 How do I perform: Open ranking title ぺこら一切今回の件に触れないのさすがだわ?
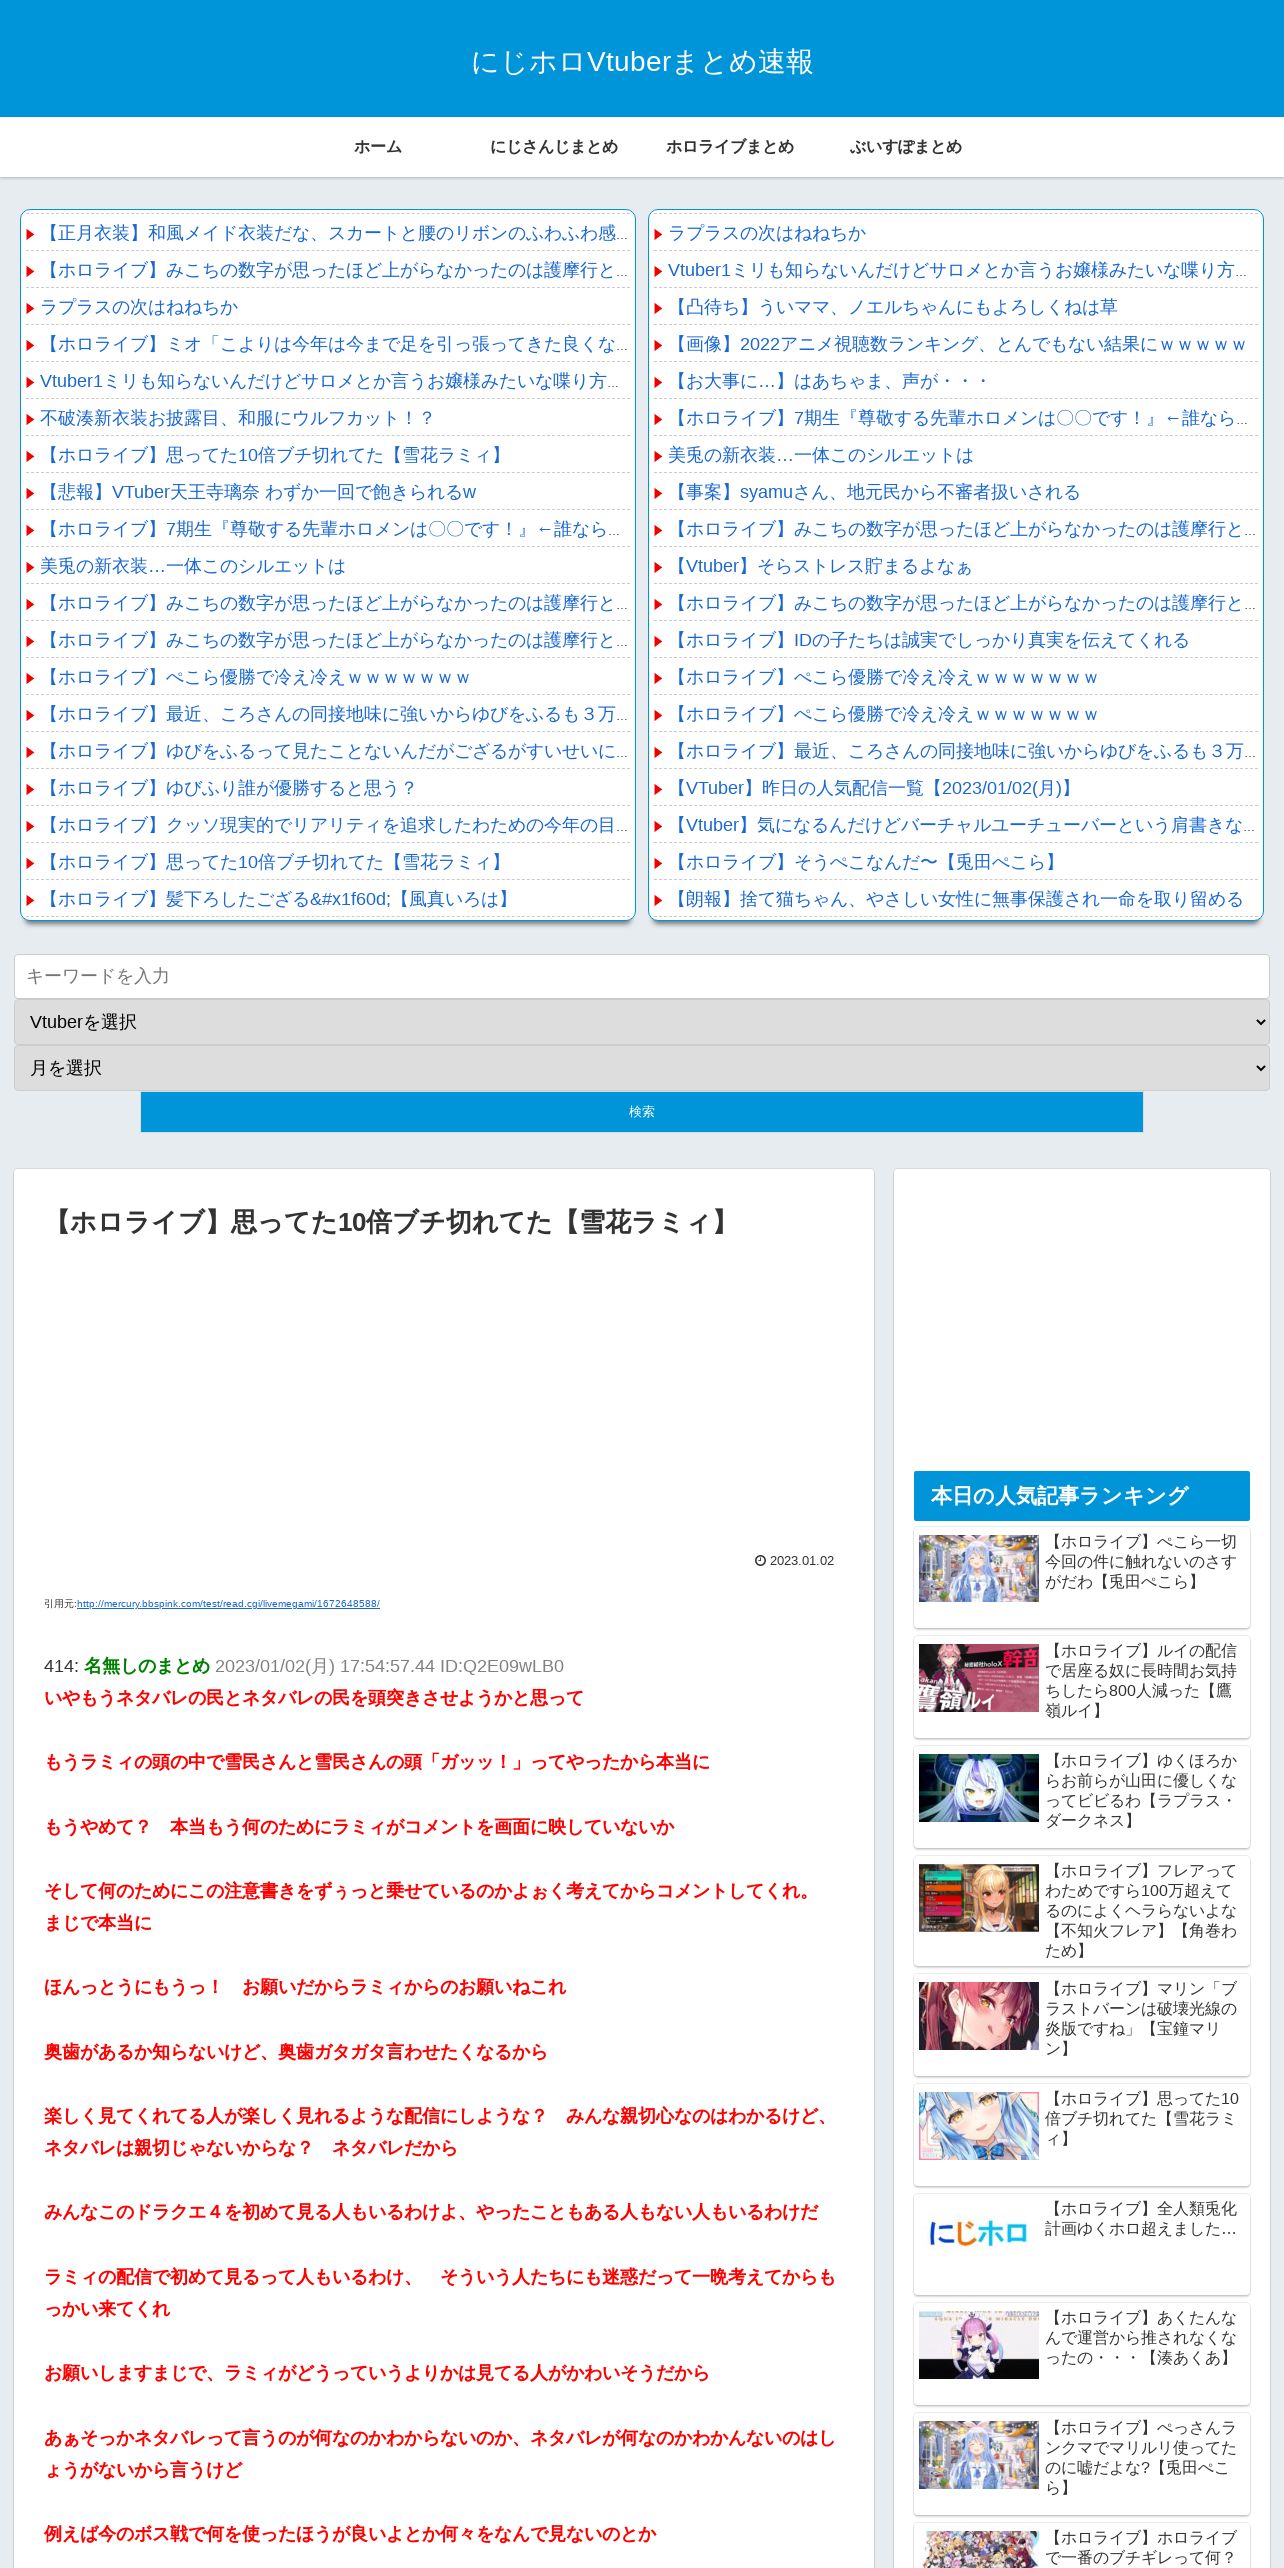(x=1141, y=1562)
